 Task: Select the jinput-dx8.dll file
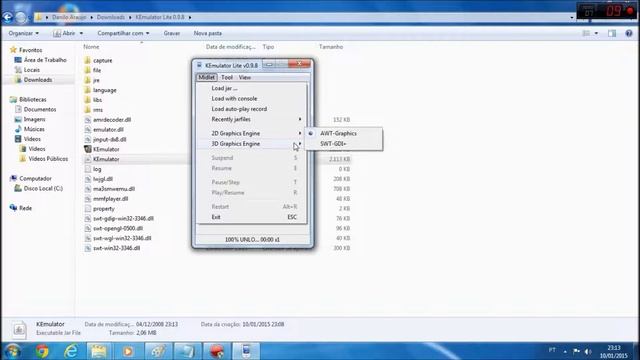click(109, 139)
